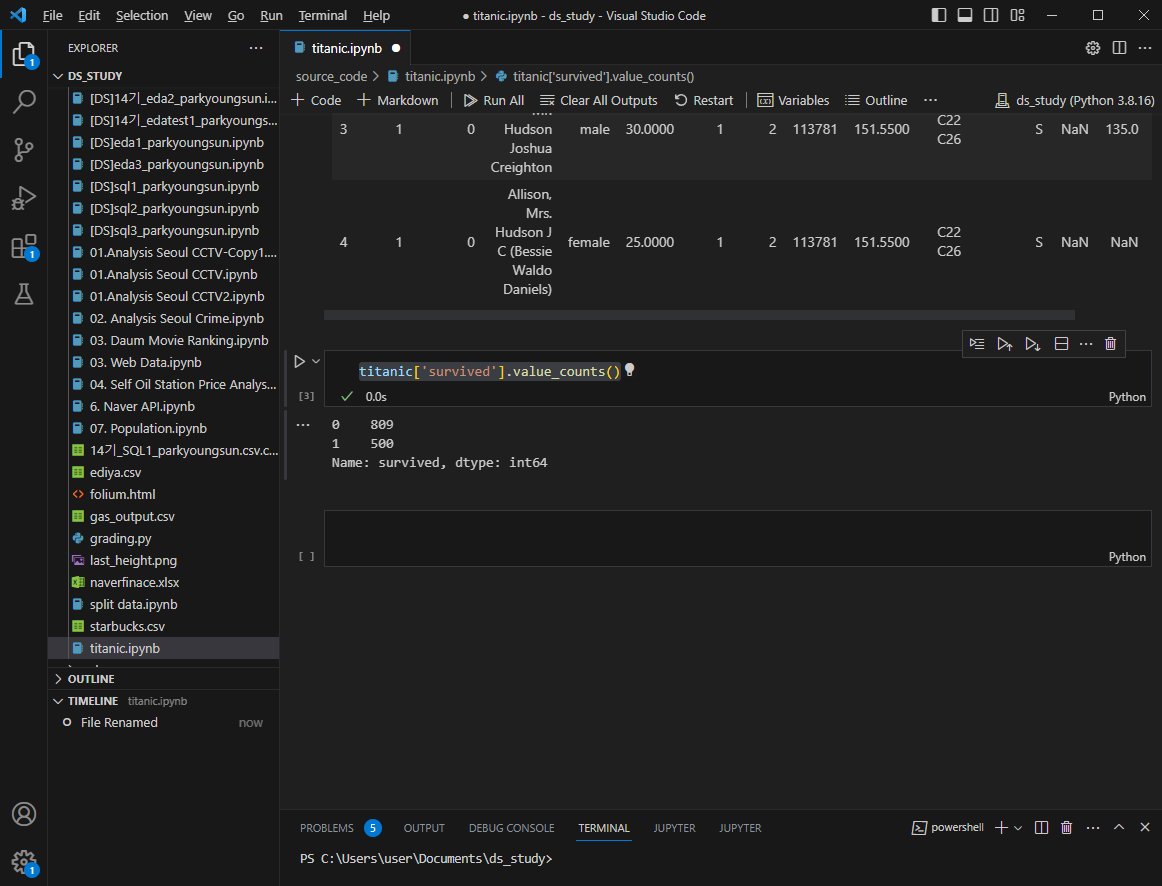Switch to DEBUG CONSOLE tab
1162x886 pixels.
click(511, 828)
